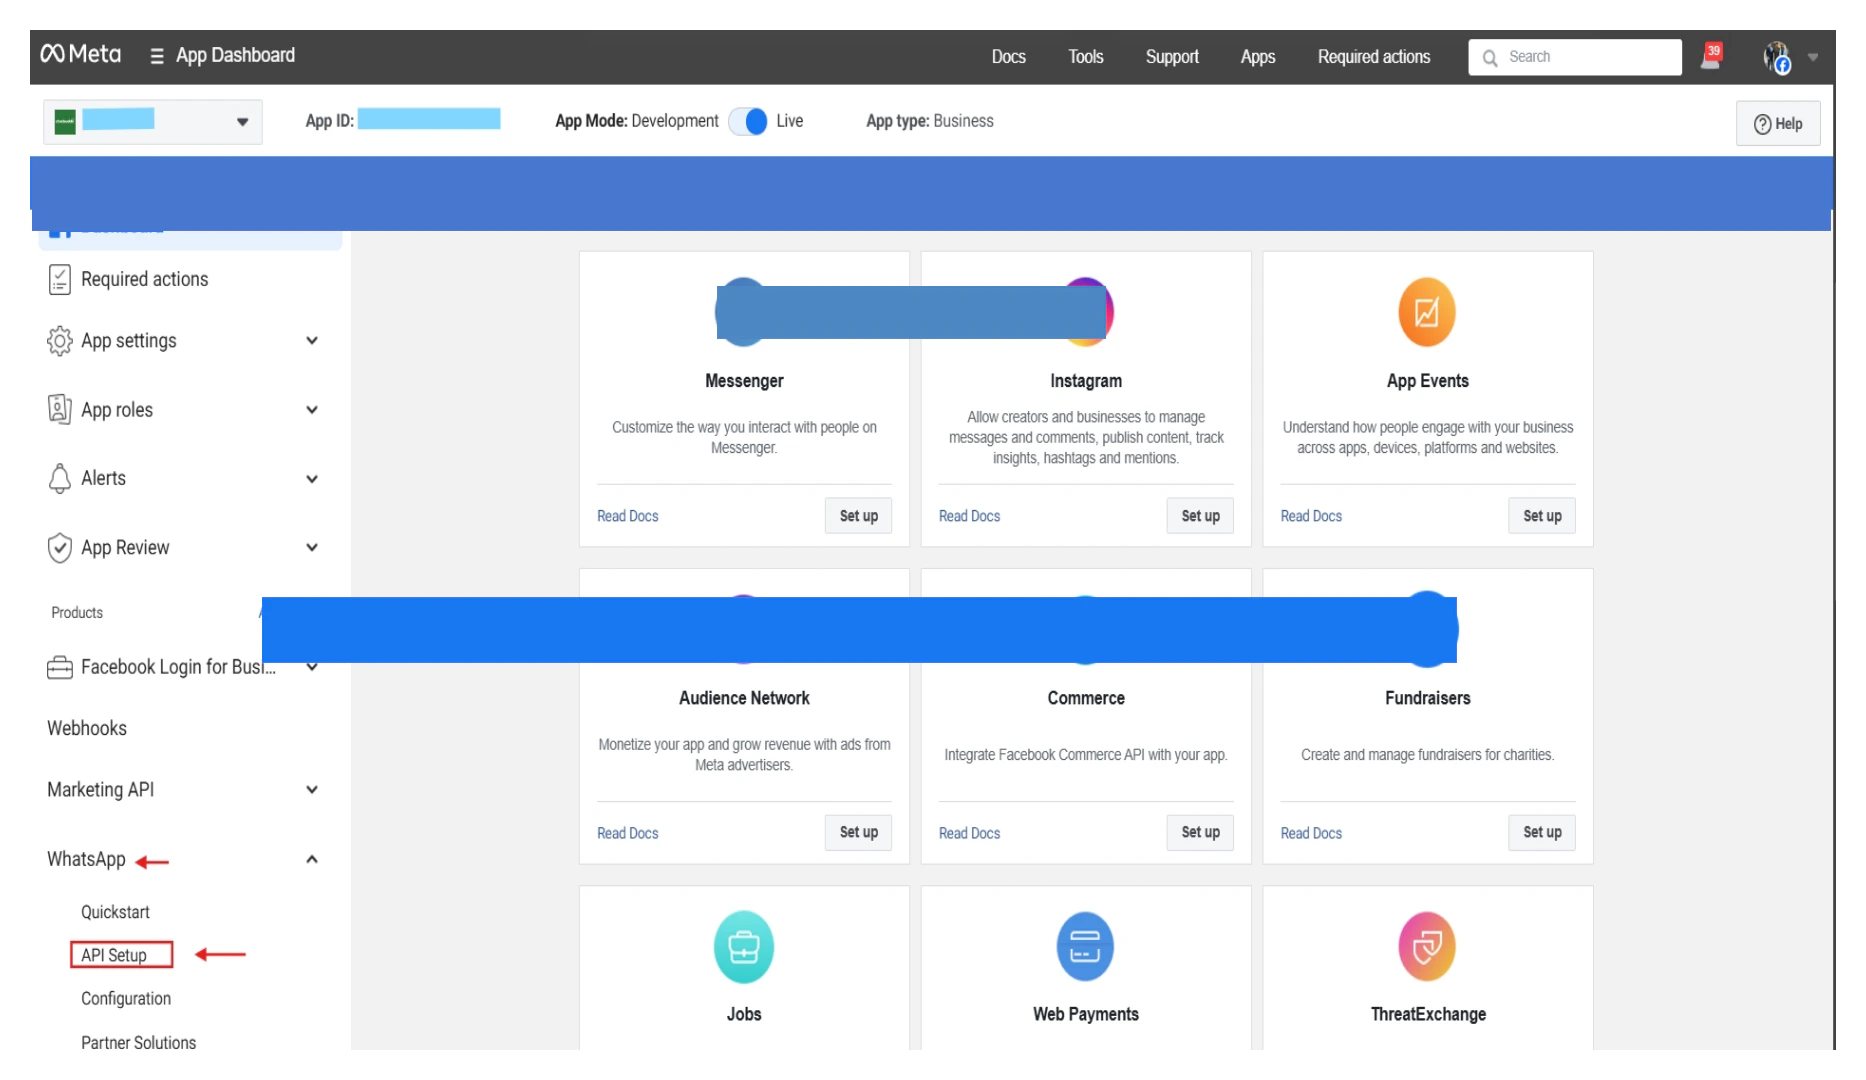
Task: Click the App Events chart icon
Action: pos(1427,312)
